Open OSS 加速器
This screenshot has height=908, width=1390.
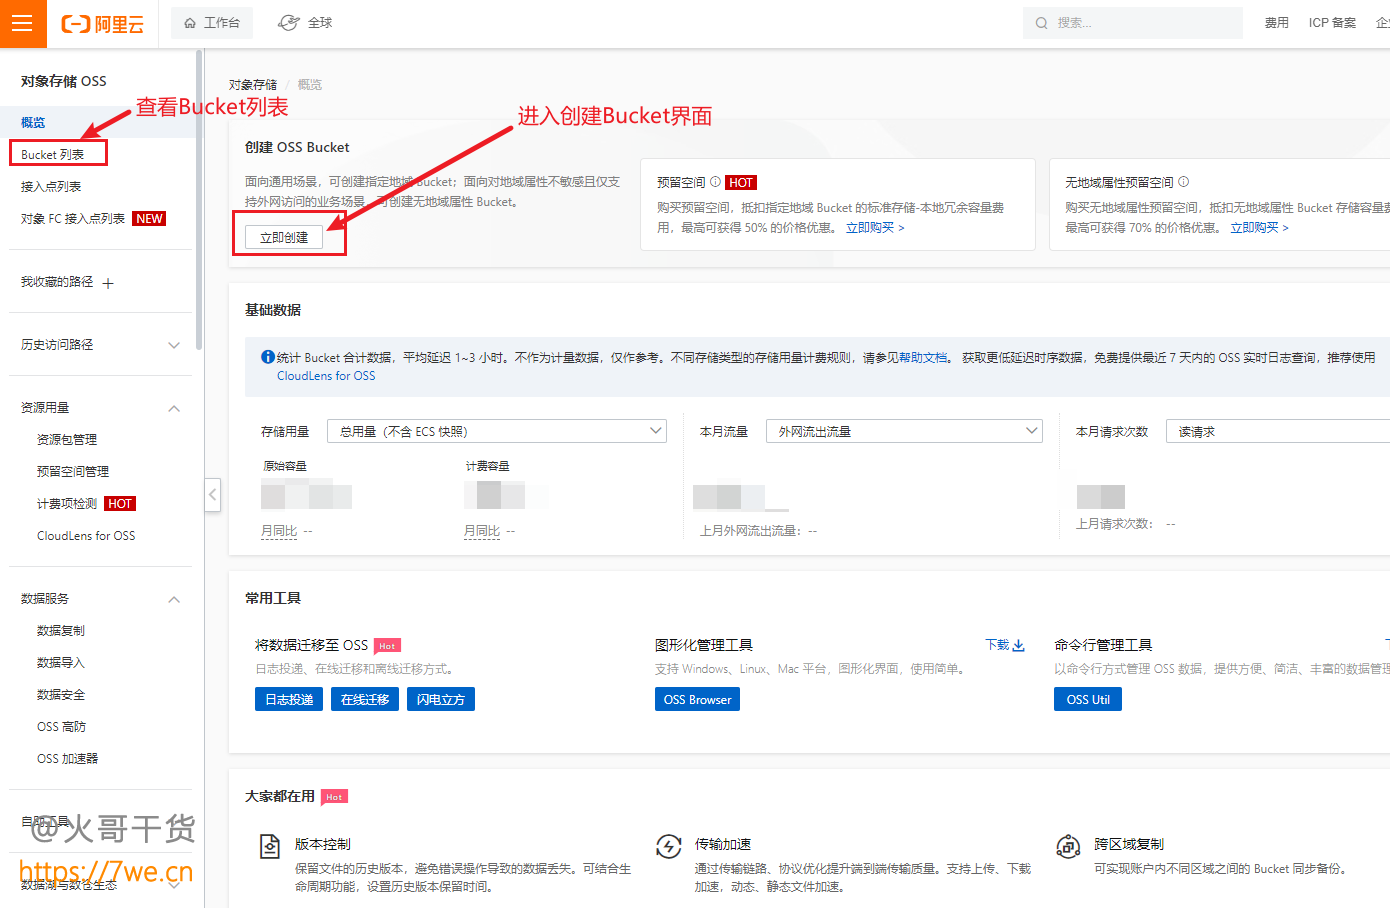68,758
